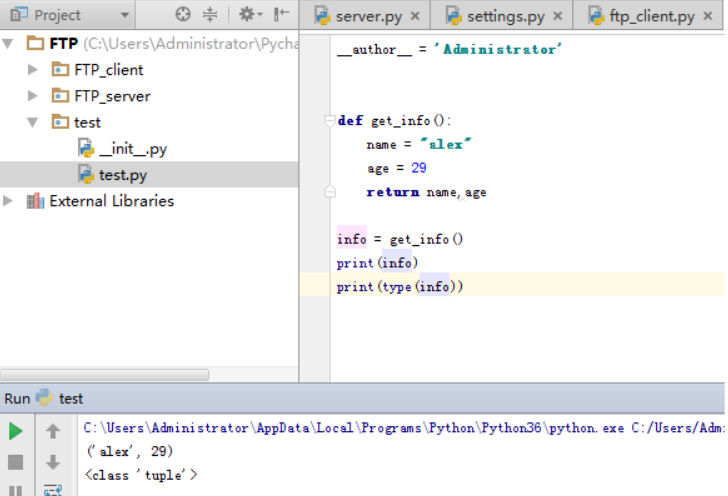This screenshot has height=496, width=728.
Task: Select the test folder
Action: tap(87, 123)
